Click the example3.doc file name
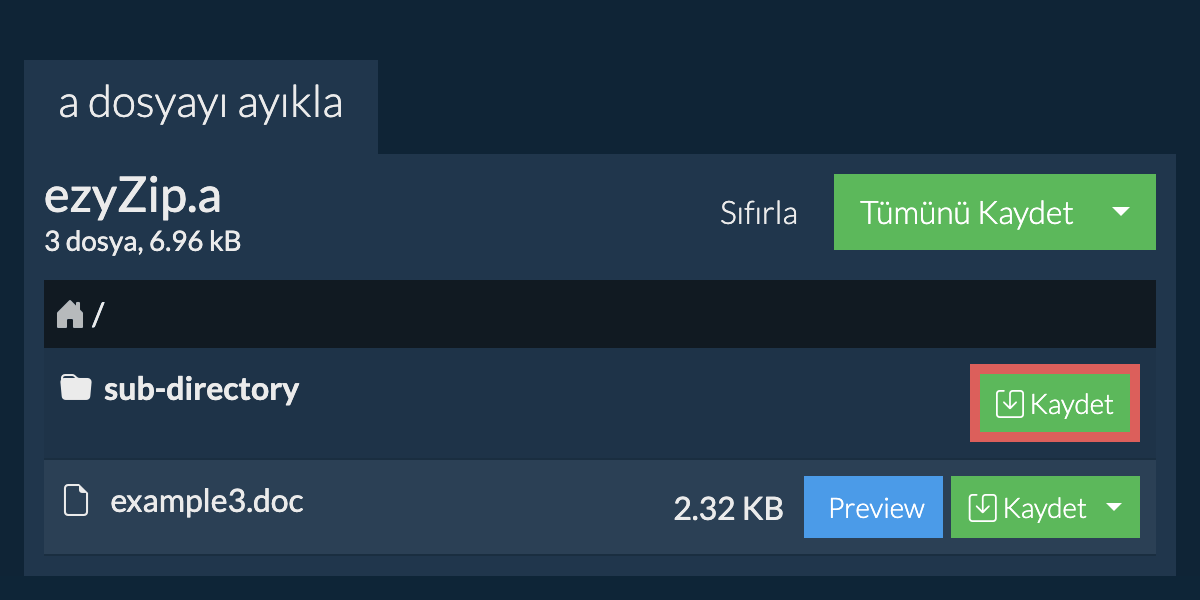Image resolution: width=1200 pixels, height=600 pixels. (x=207, y=500)
